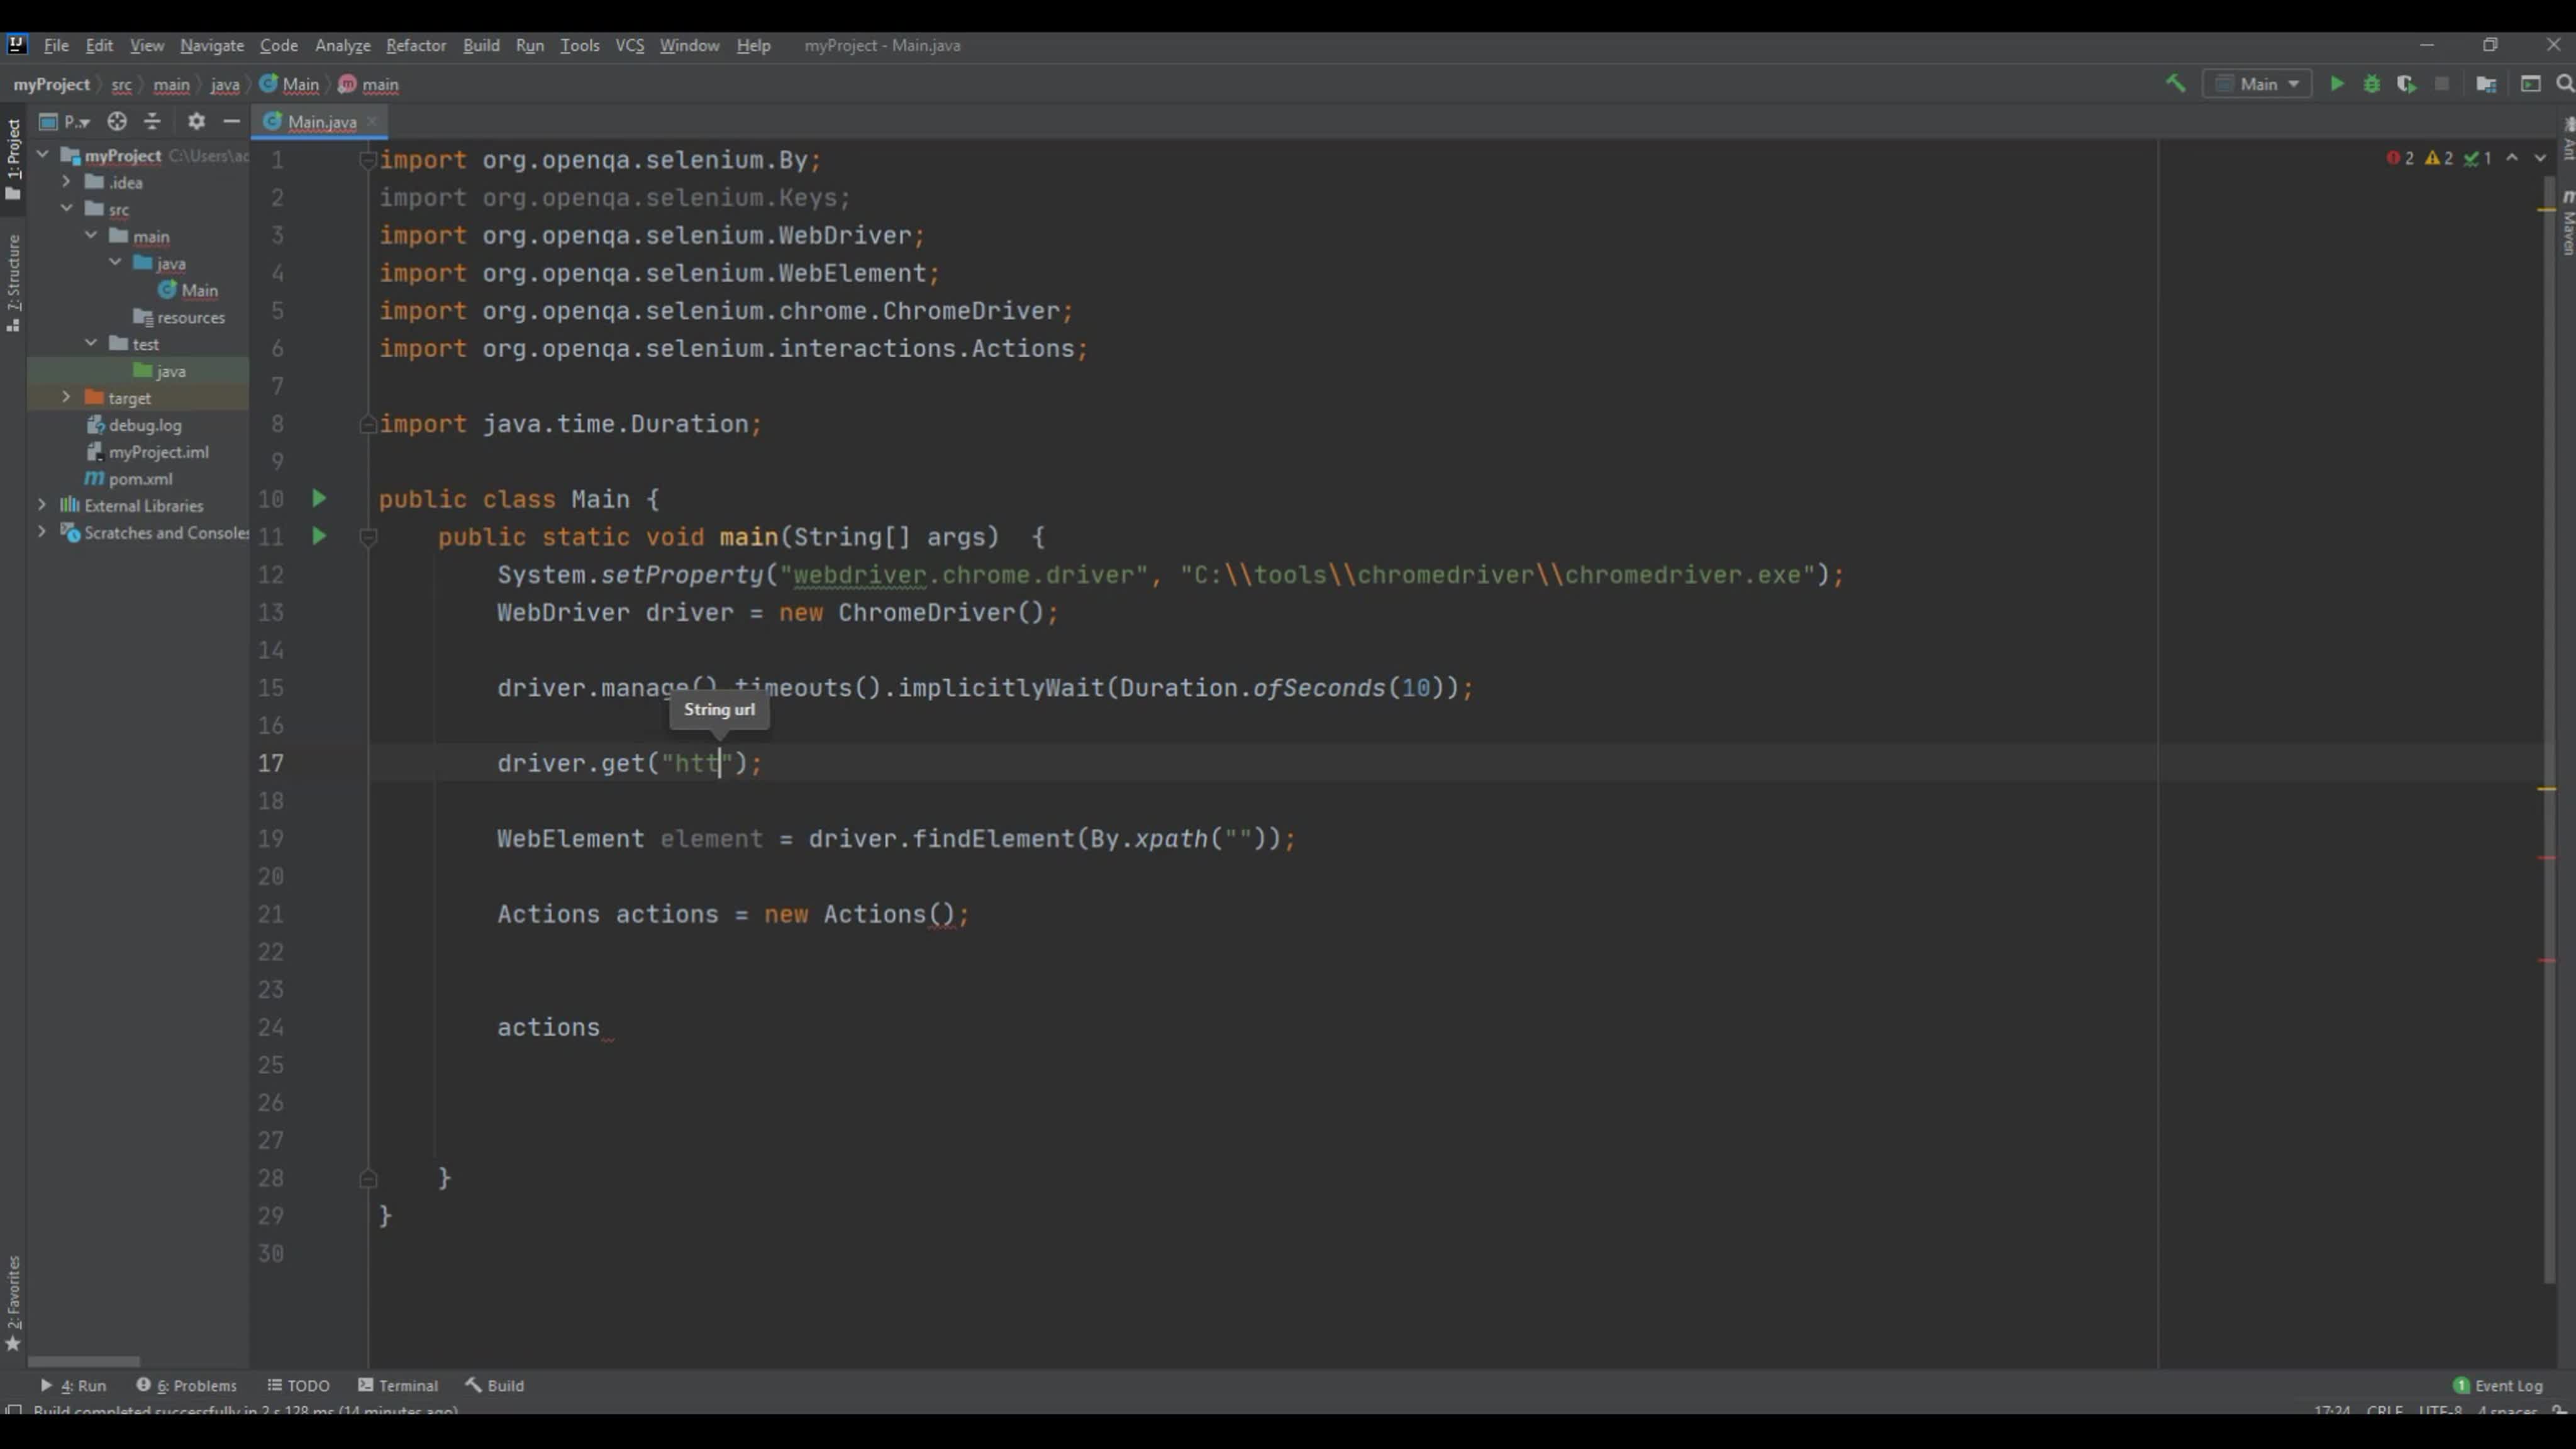Run Main with green play button
The height and width of the screenshot is (1449, 2576).
(2337, 84)
